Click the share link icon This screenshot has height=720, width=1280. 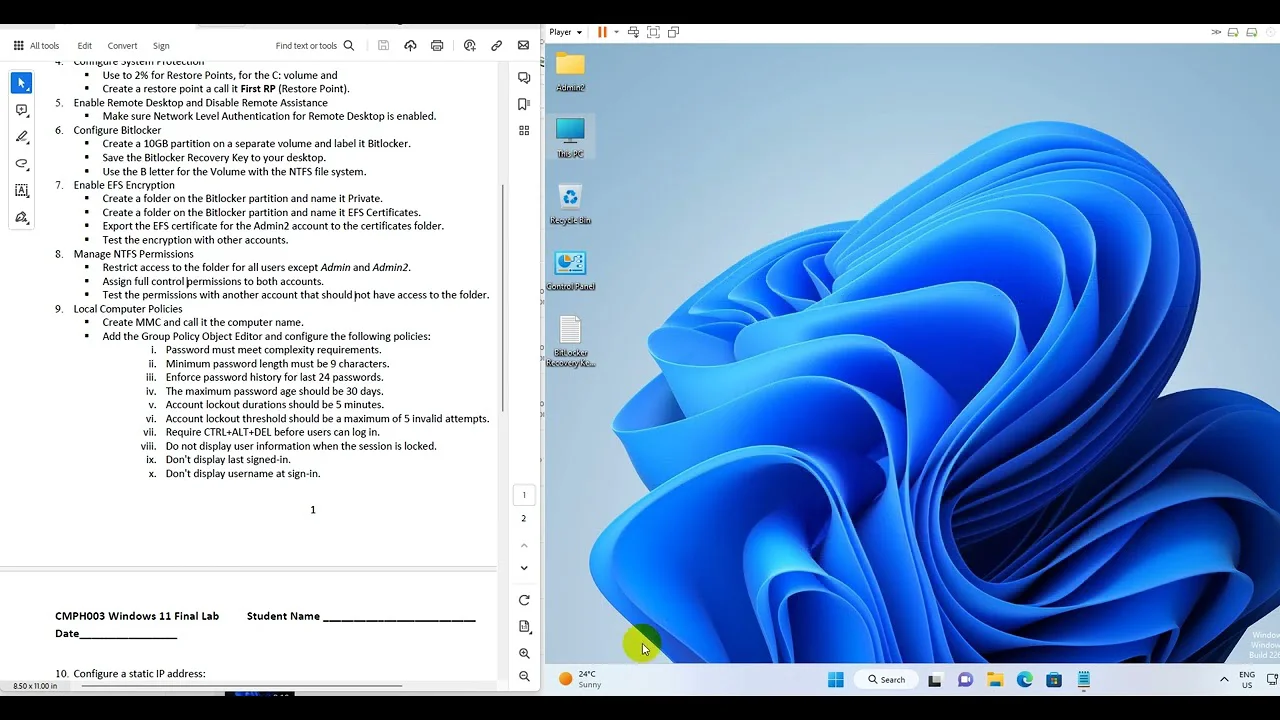coord(496,46)
